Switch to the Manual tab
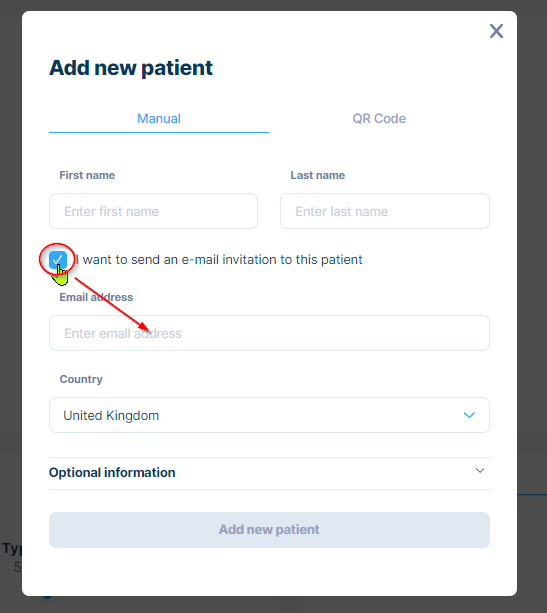This screenshot has width=547, height=613. click(x=159, y=118)
